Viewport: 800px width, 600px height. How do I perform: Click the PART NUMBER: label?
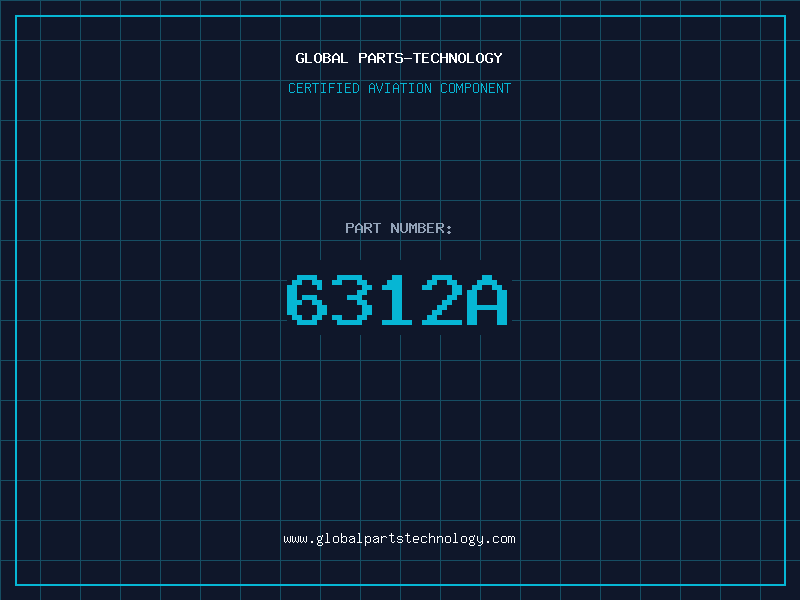399,228
